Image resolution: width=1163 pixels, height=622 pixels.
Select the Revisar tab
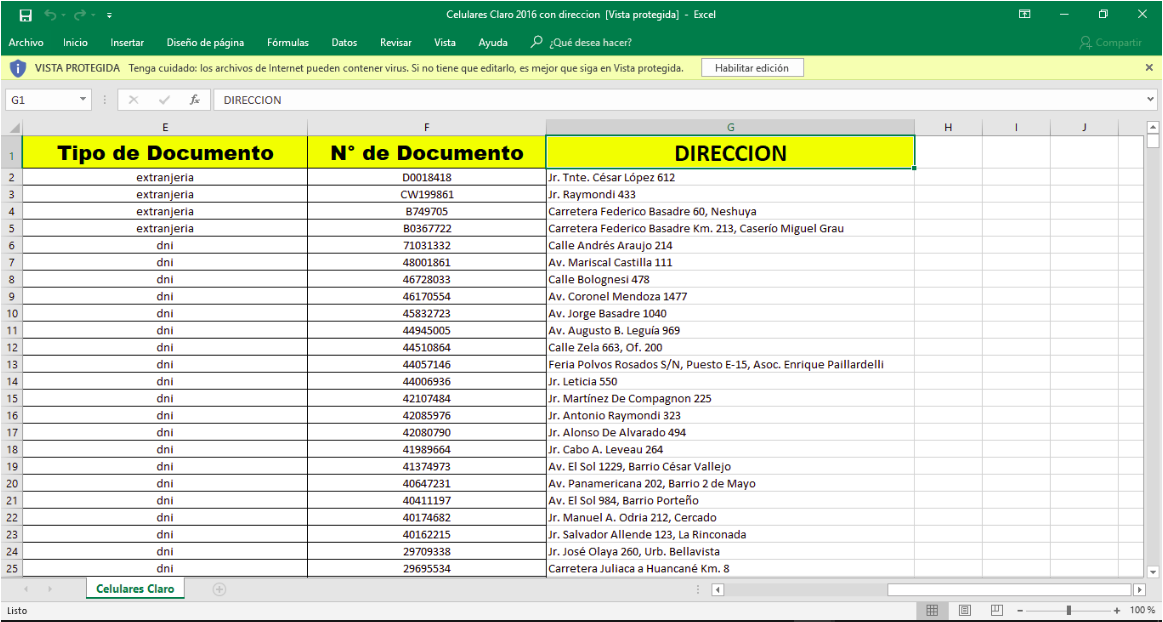(395, 43)
